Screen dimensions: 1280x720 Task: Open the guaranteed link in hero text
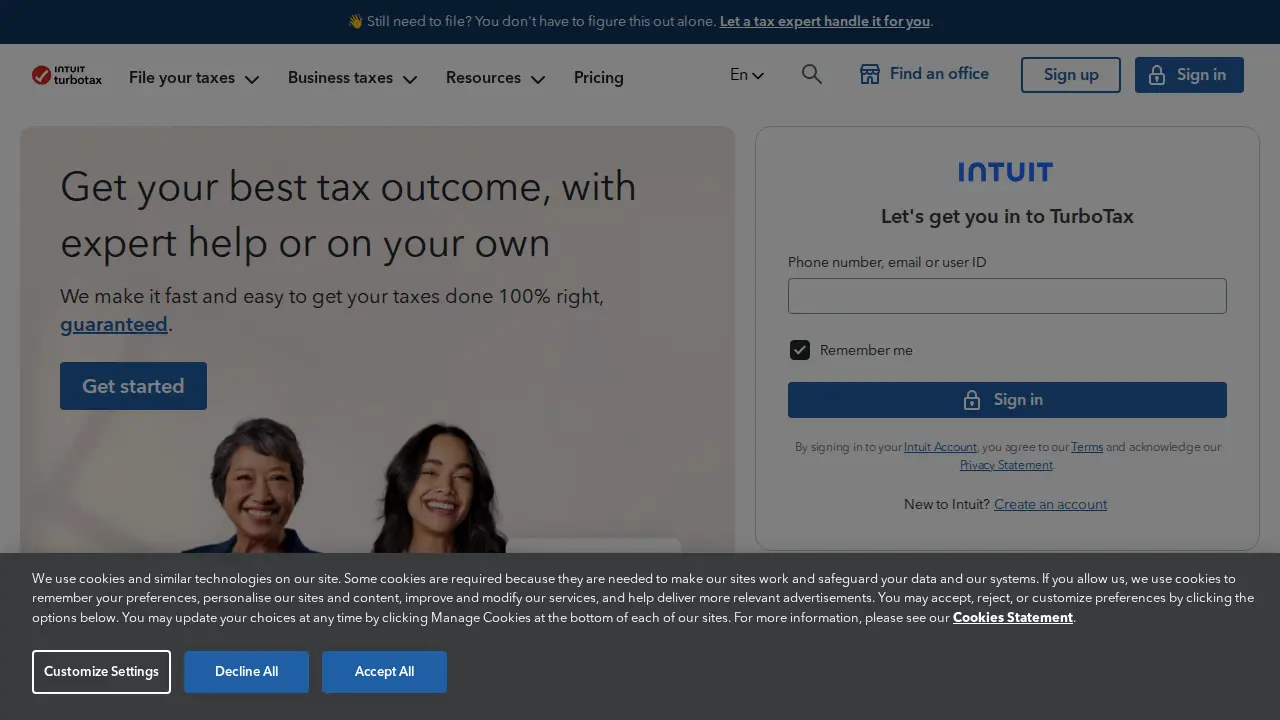tap(114, 324)
